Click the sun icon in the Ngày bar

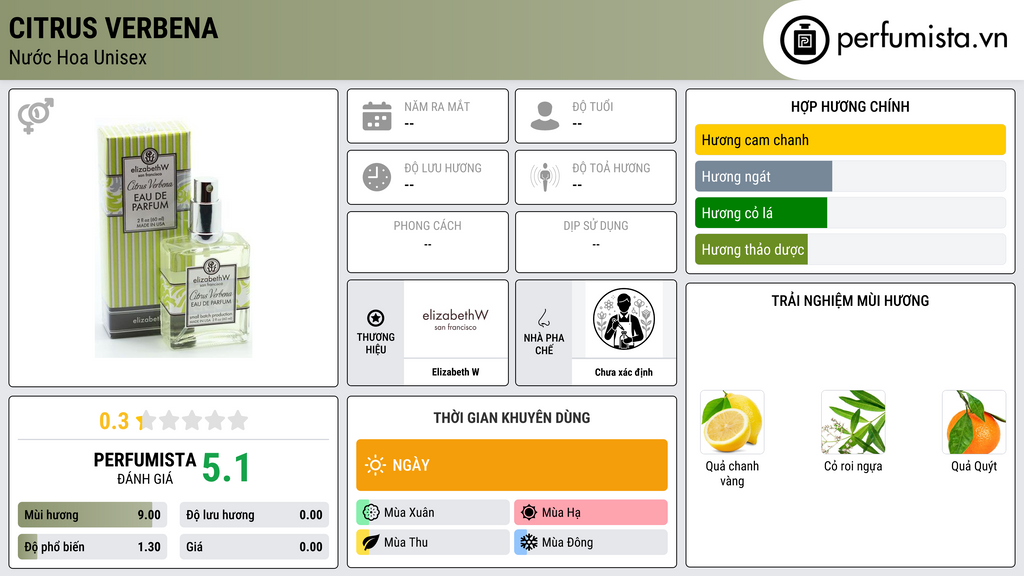point(376,465)
